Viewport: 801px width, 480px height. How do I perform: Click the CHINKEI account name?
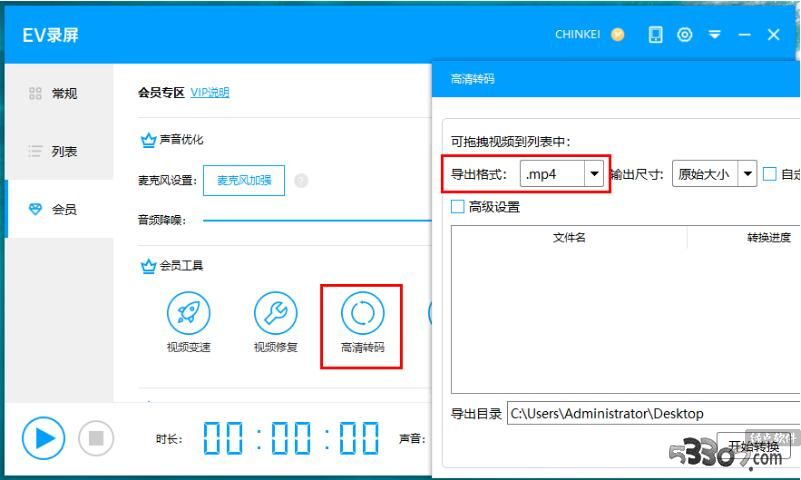point(578,34)
